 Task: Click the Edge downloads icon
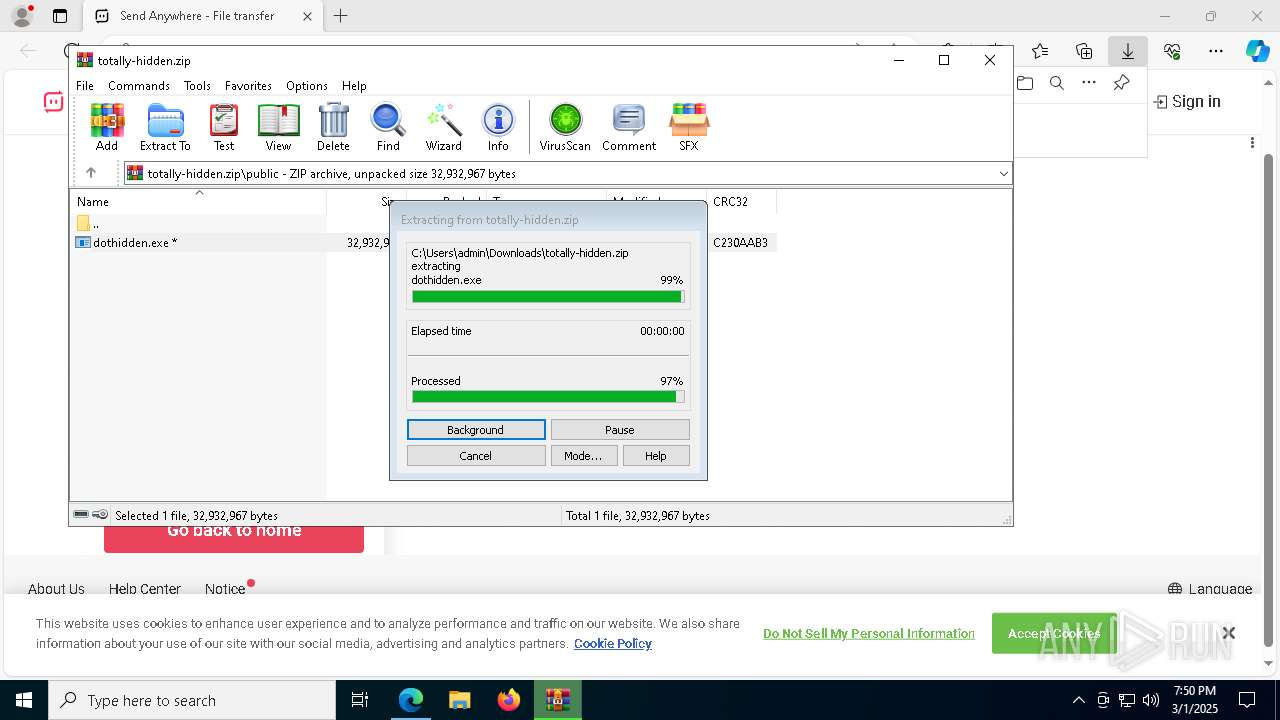click(x=1127, y=51)
